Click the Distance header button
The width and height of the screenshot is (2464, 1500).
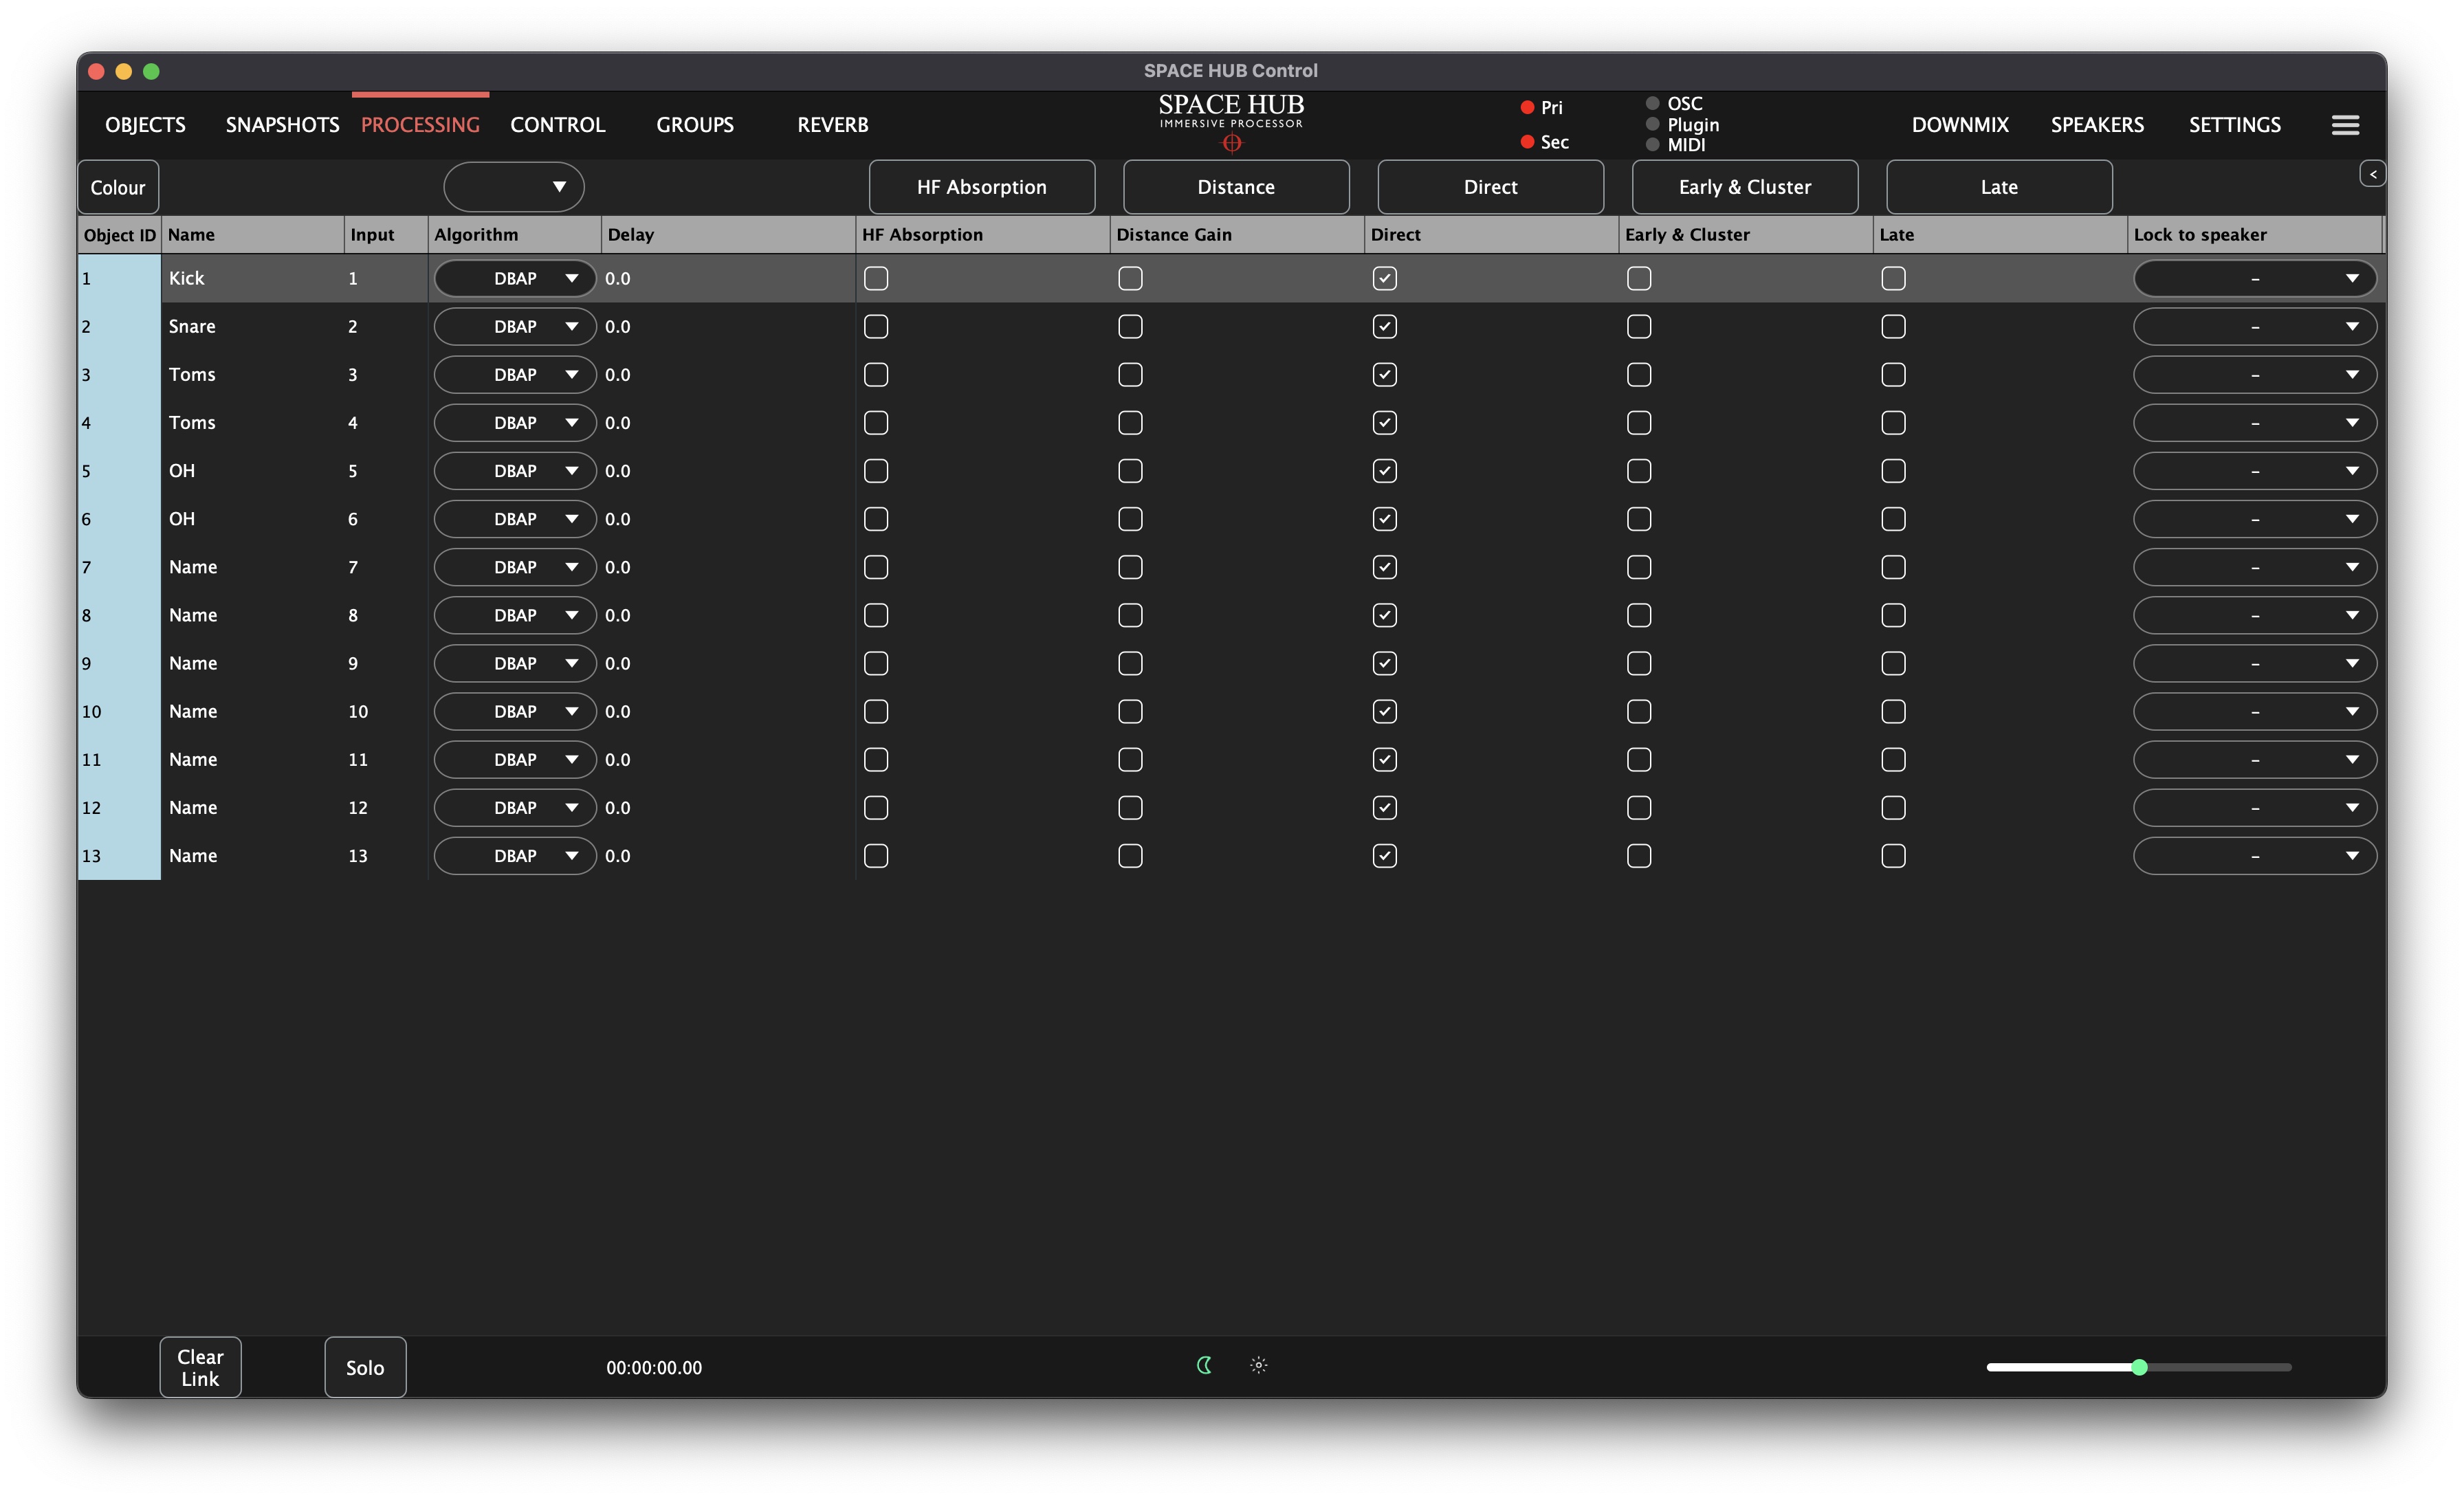pyautogui.click(x=1236, y=187)
